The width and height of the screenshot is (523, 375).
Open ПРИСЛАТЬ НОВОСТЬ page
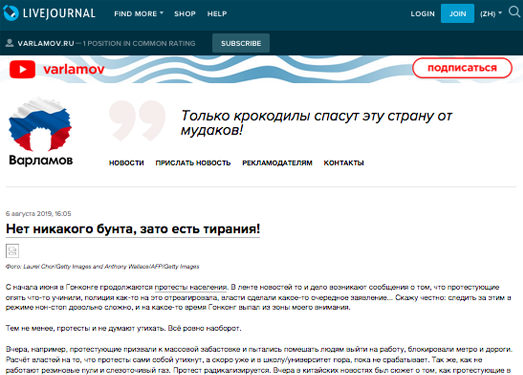pos(193,163)
